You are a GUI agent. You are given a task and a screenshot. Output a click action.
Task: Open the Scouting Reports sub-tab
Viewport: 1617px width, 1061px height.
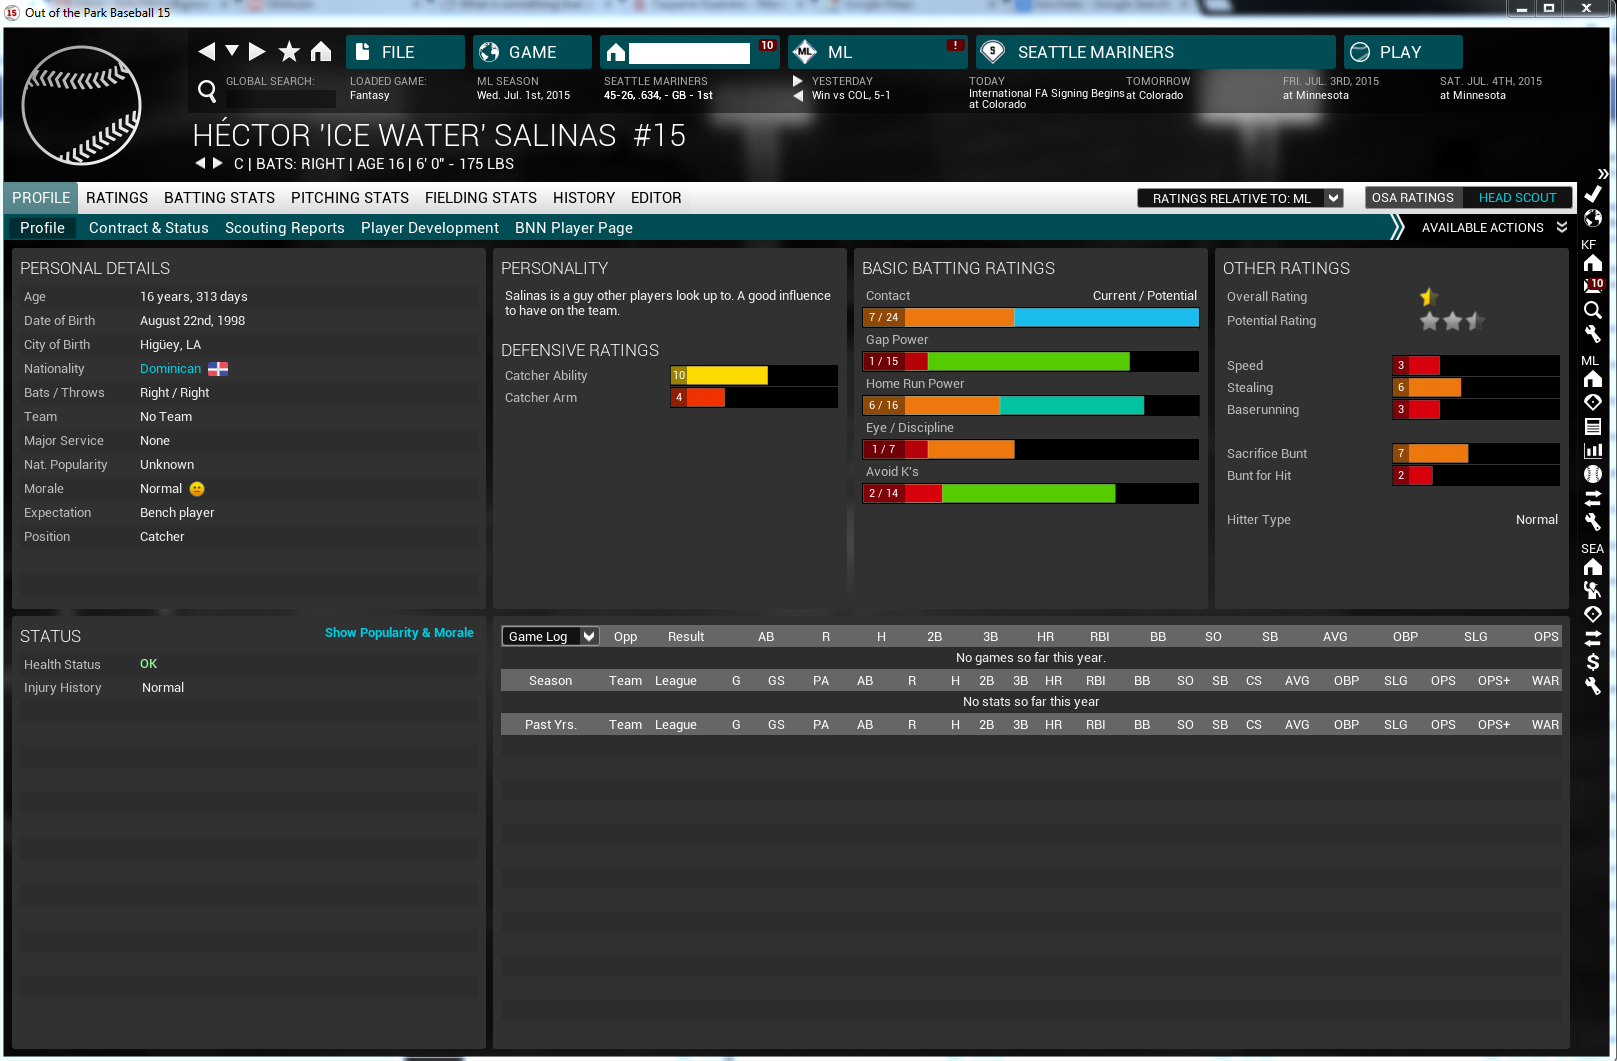coord(284,228)
